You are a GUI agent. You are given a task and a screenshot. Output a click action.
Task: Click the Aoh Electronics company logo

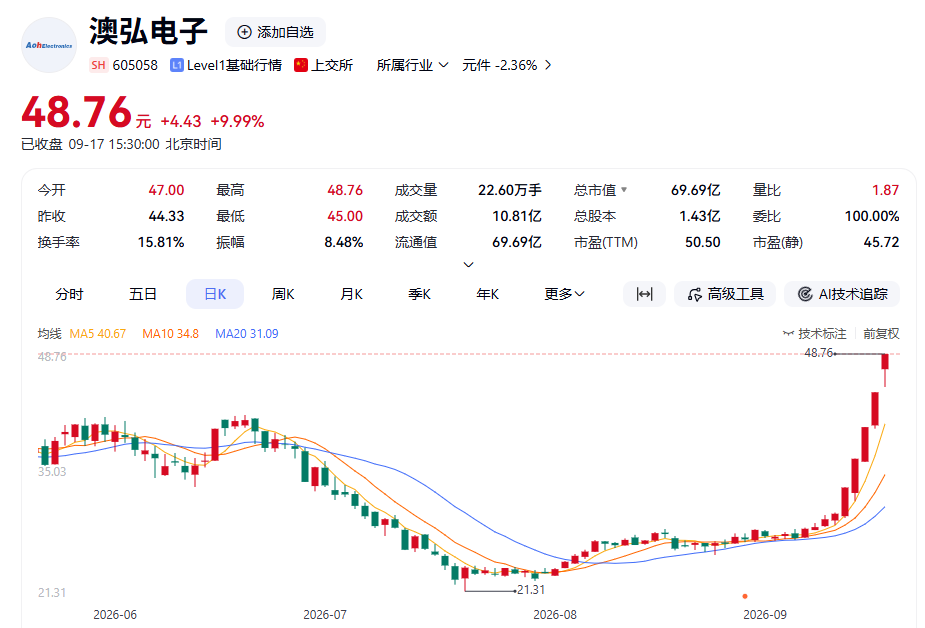49,45
